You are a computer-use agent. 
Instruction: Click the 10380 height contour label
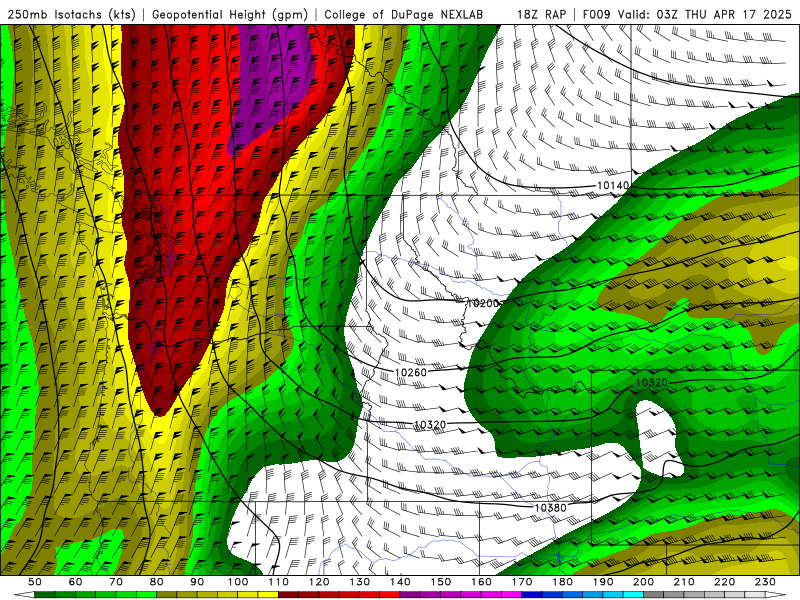[551, 508]
